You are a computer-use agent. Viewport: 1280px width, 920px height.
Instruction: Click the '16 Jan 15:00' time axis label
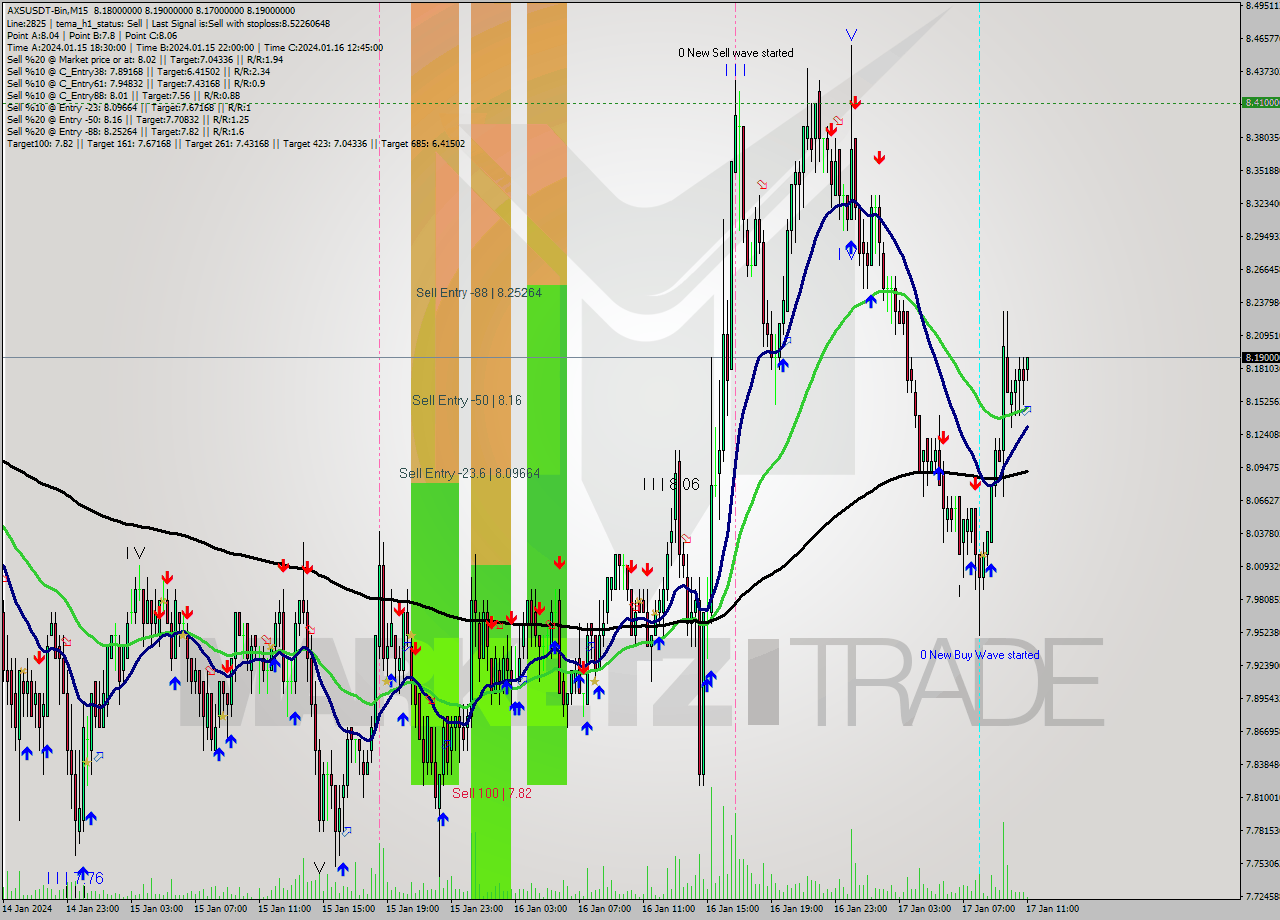click(731, 909)
